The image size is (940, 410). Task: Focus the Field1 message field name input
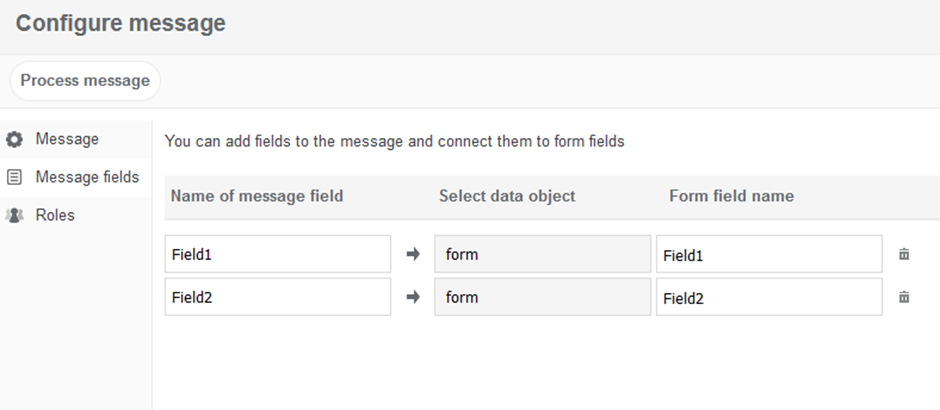pos(277,254)
